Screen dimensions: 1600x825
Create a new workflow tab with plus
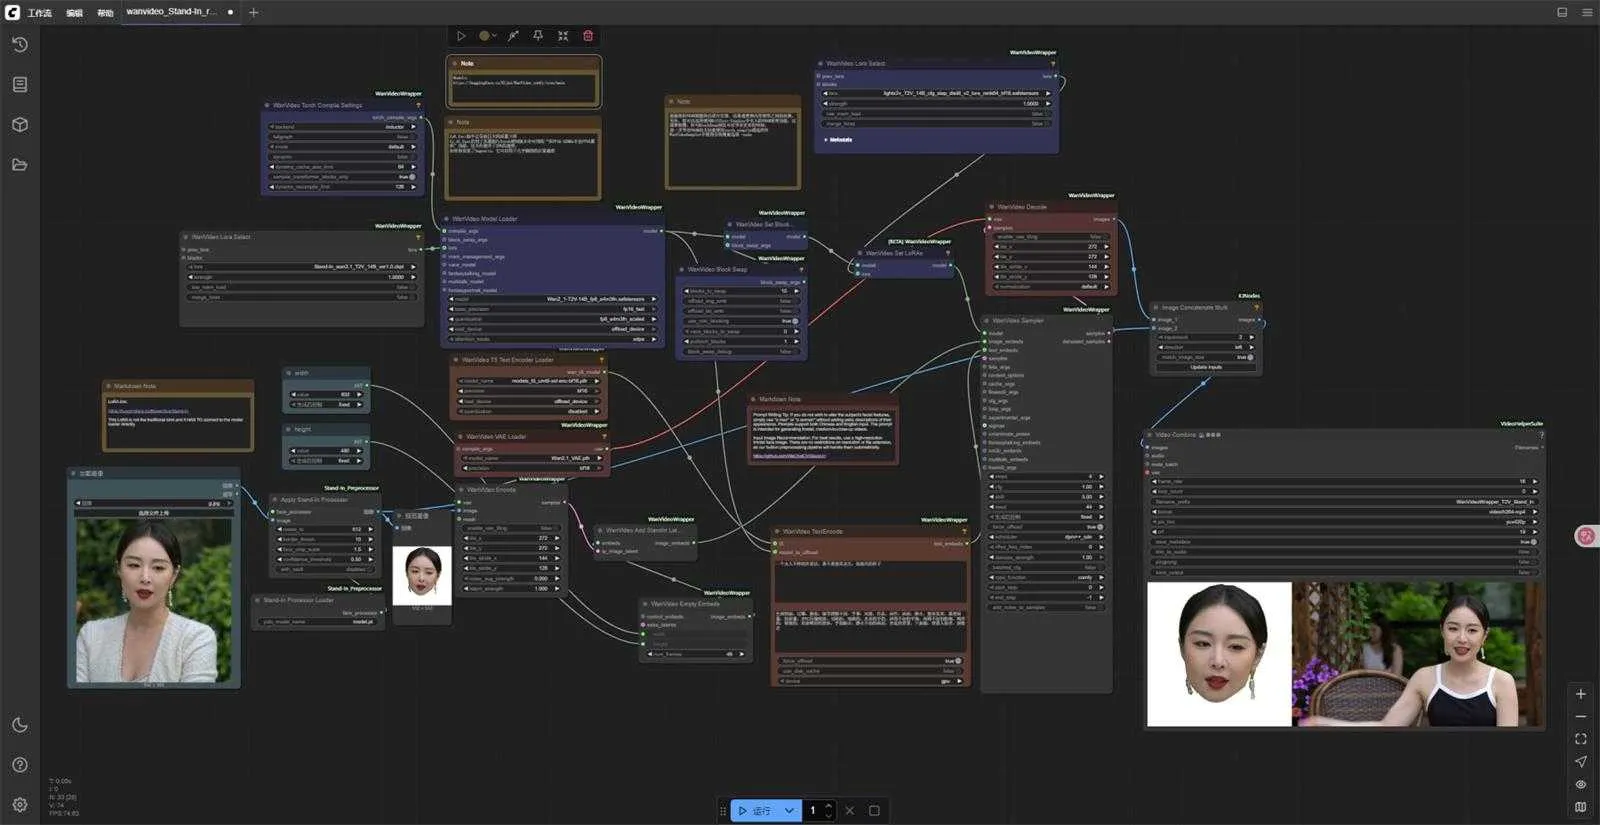253,12
